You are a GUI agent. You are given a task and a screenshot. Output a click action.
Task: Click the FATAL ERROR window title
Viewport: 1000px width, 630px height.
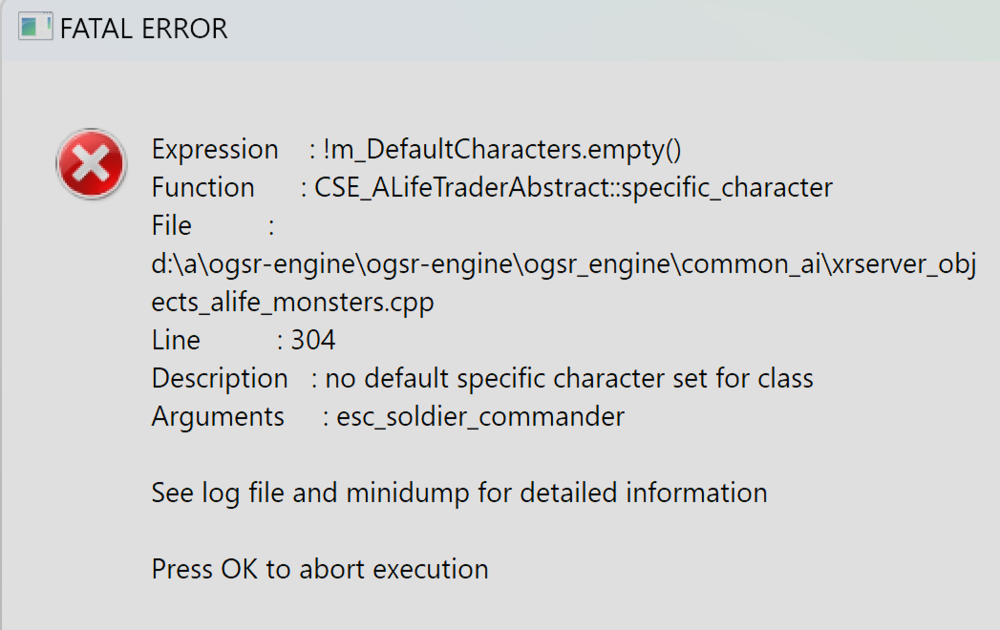pyautogui.click(x=144, y=29)
